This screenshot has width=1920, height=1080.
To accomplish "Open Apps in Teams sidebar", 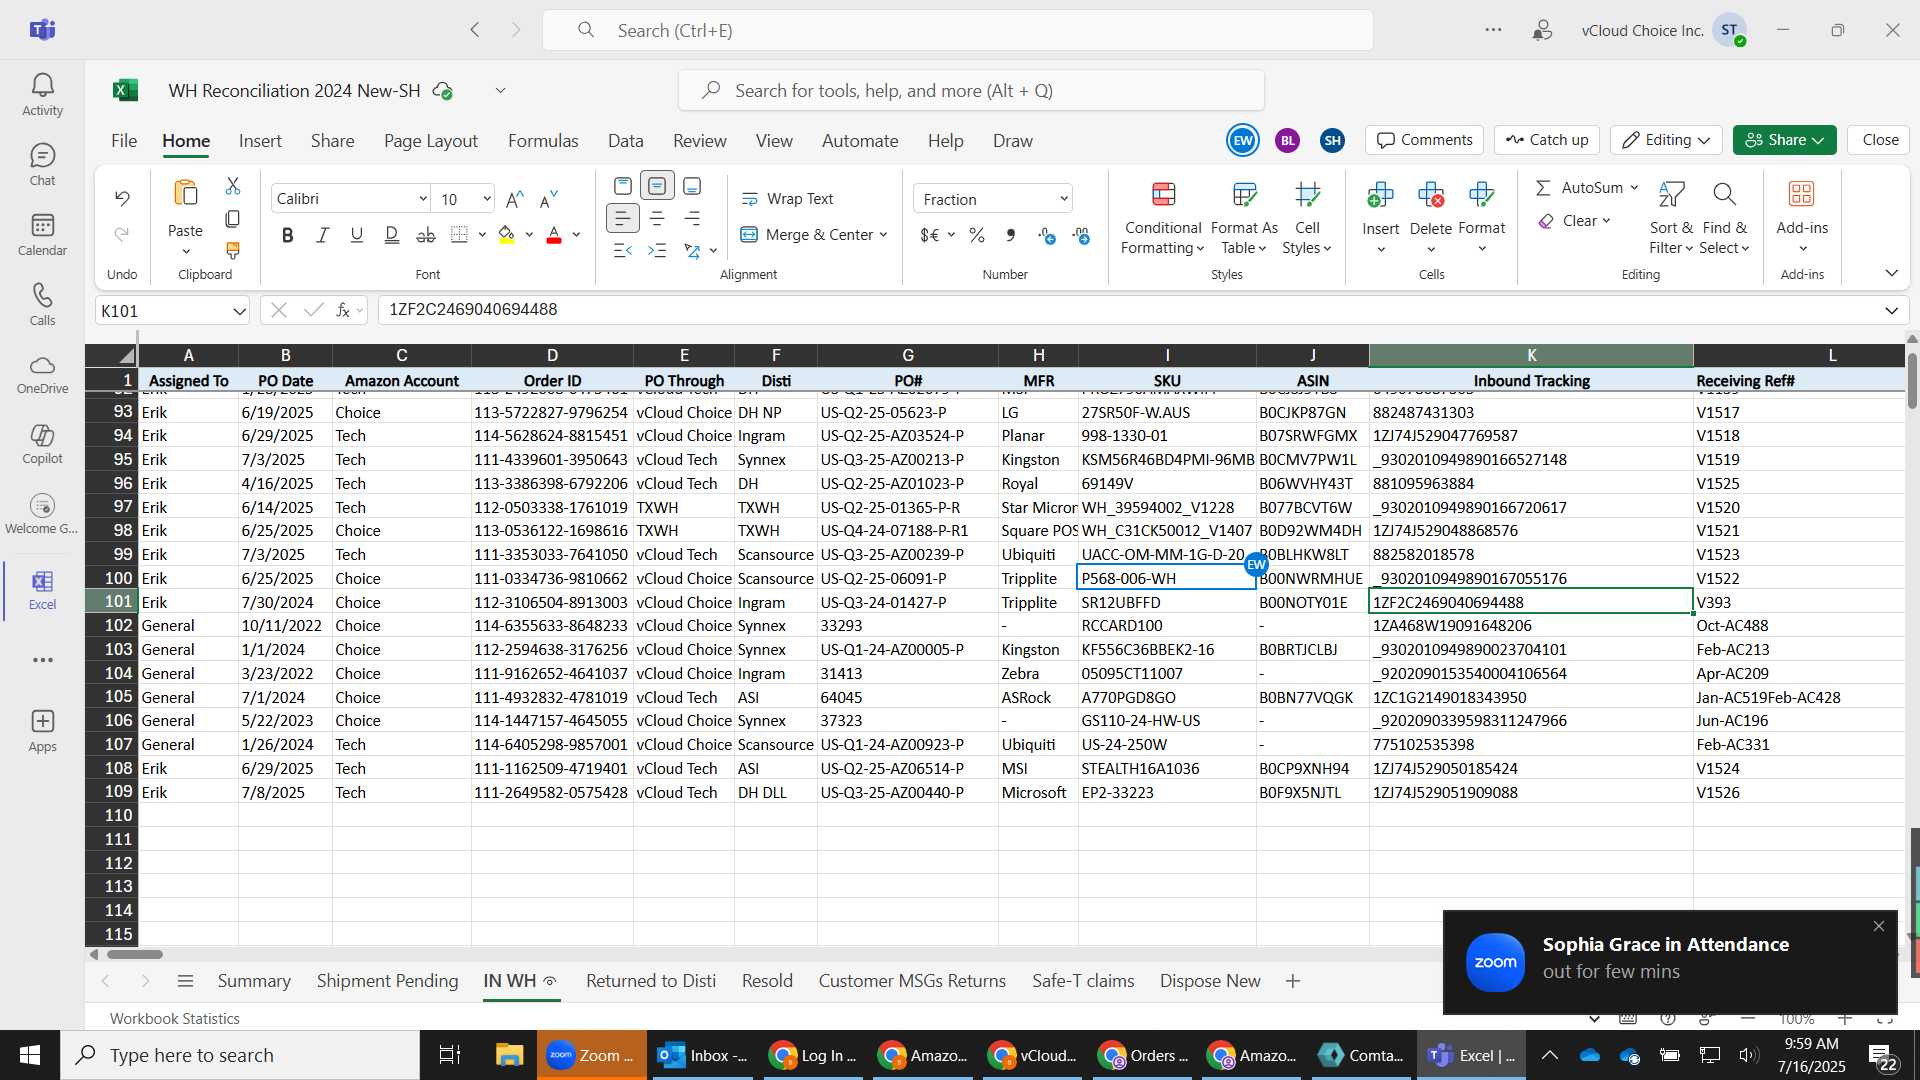I will pos(42,731).
